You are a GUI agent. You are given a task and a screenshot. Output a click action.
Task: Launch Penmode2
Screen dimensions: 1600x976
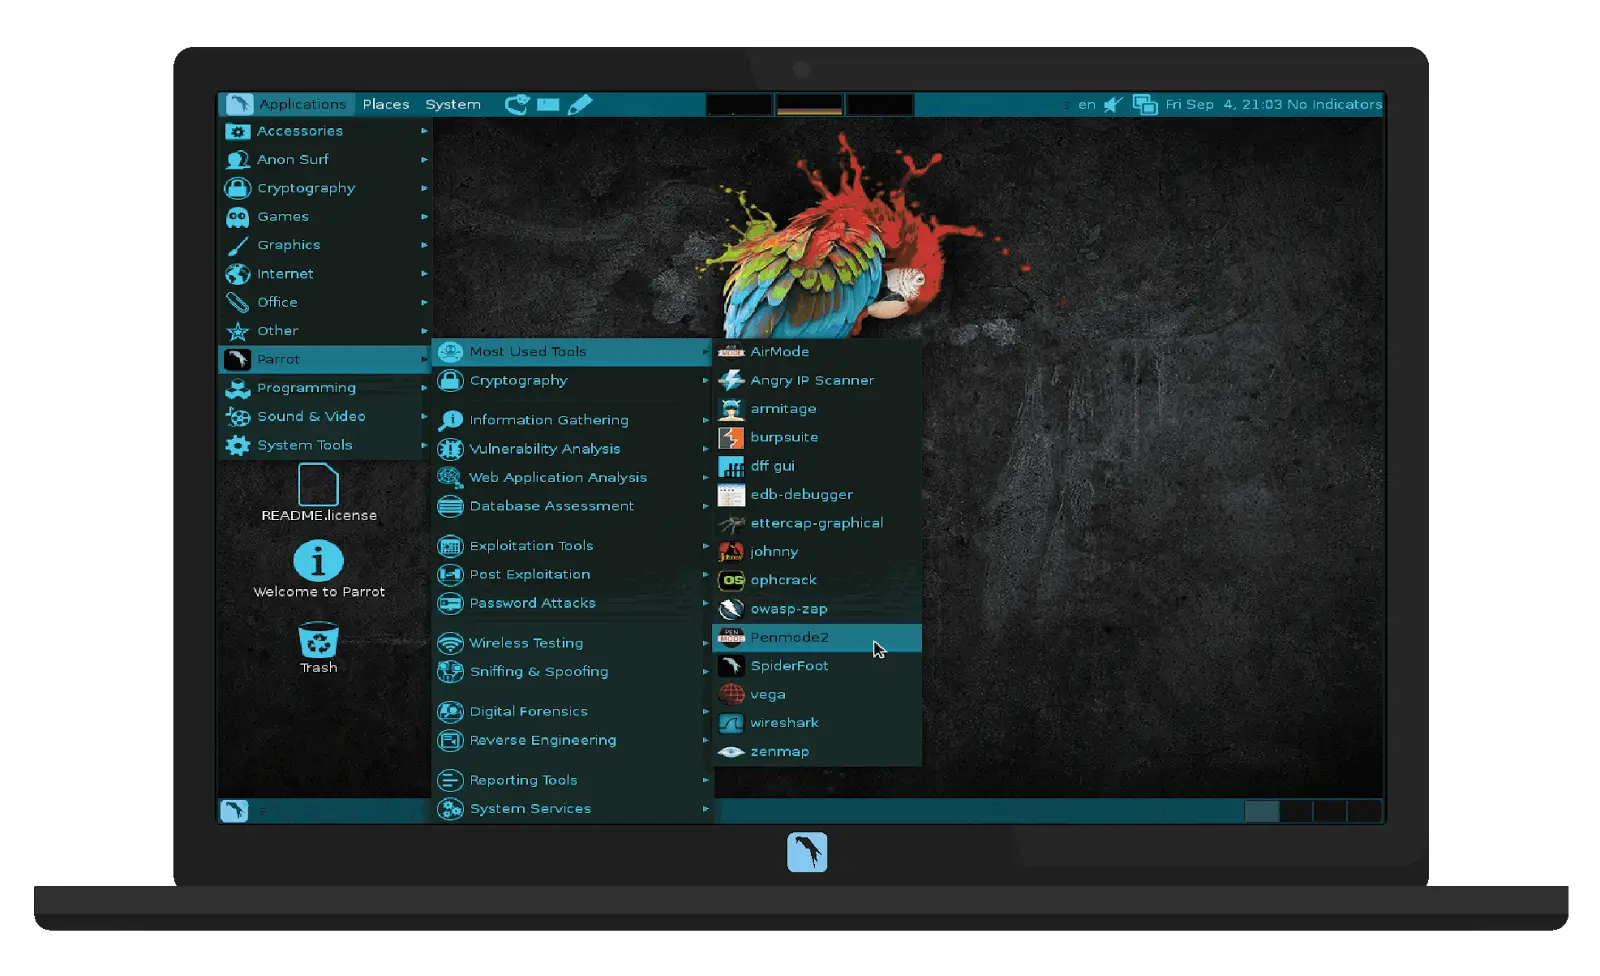817,637
